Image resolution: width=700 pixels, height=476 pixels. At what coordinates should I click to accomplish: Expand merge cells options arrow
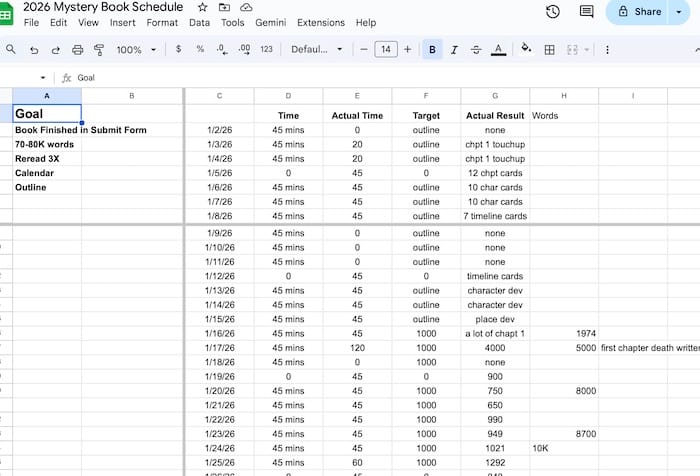tap(587, 50)
